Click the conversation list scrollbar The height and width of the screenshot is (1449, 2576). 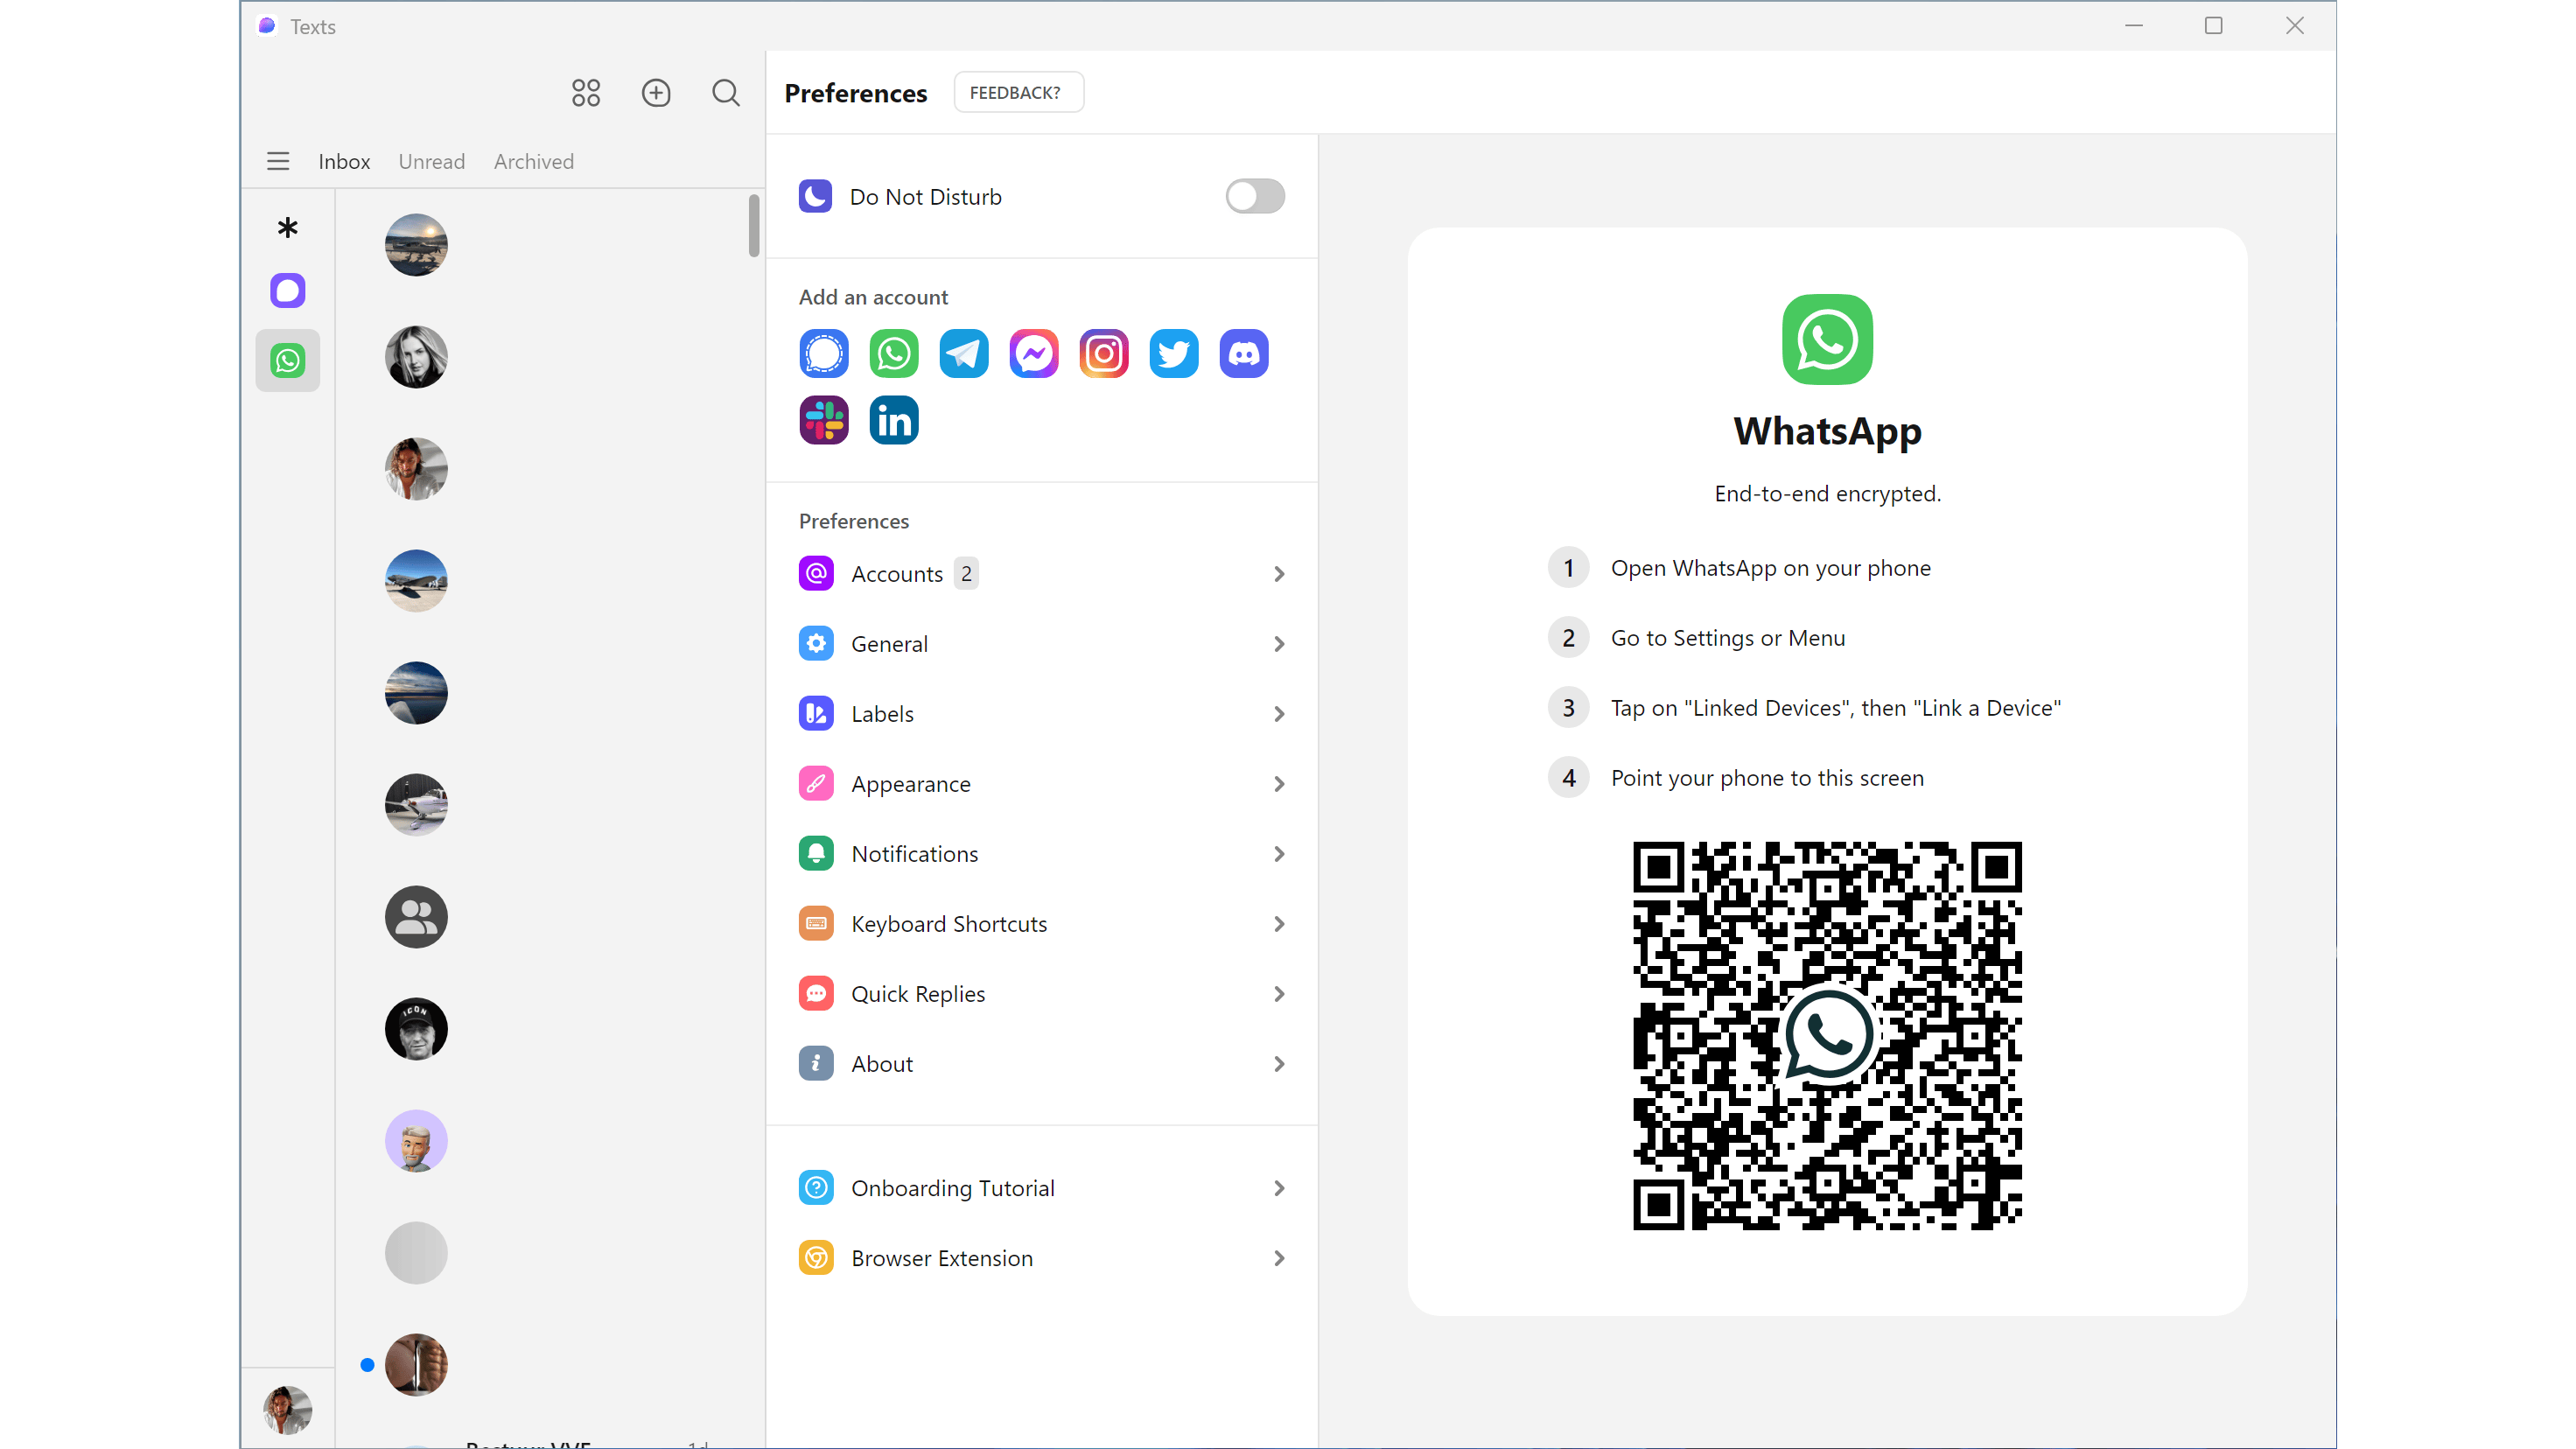point(753,226)
